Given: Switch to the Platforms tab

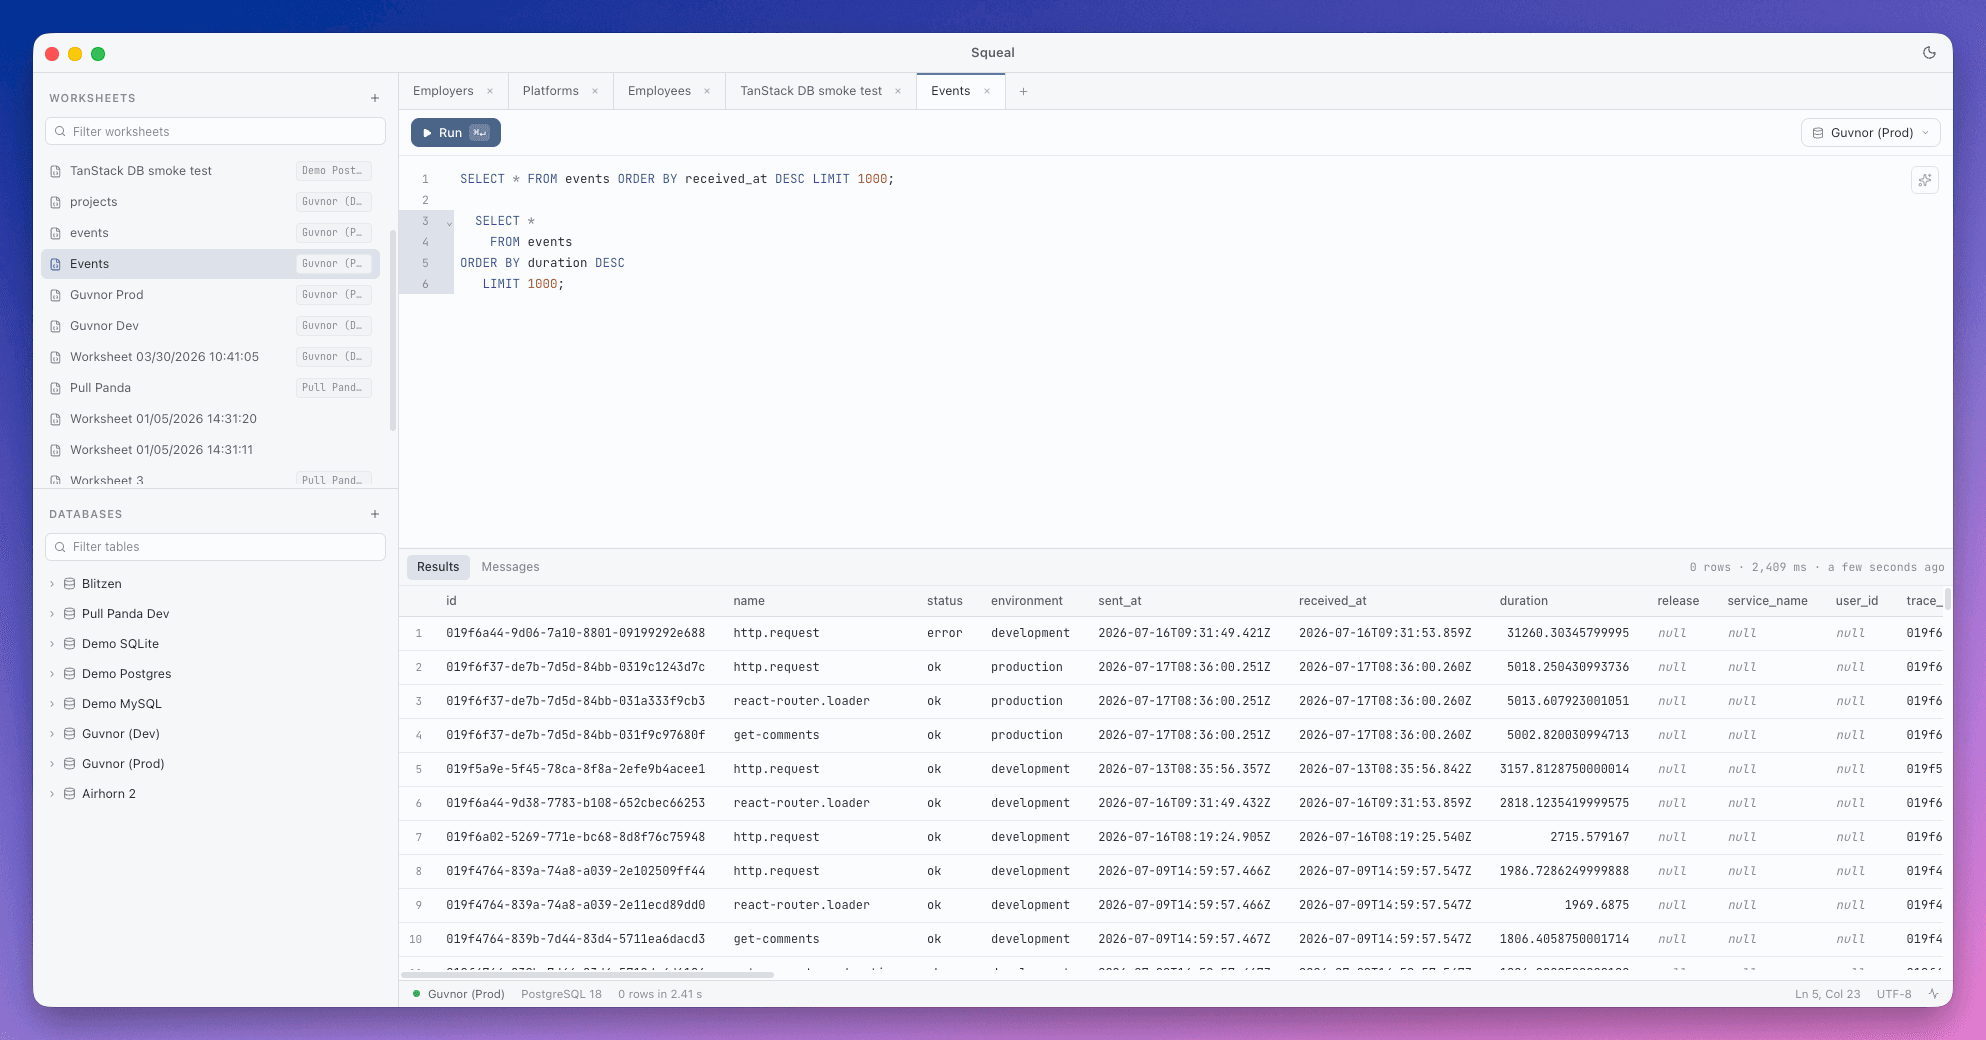Looking at the screenshot, I should point(550,91).
